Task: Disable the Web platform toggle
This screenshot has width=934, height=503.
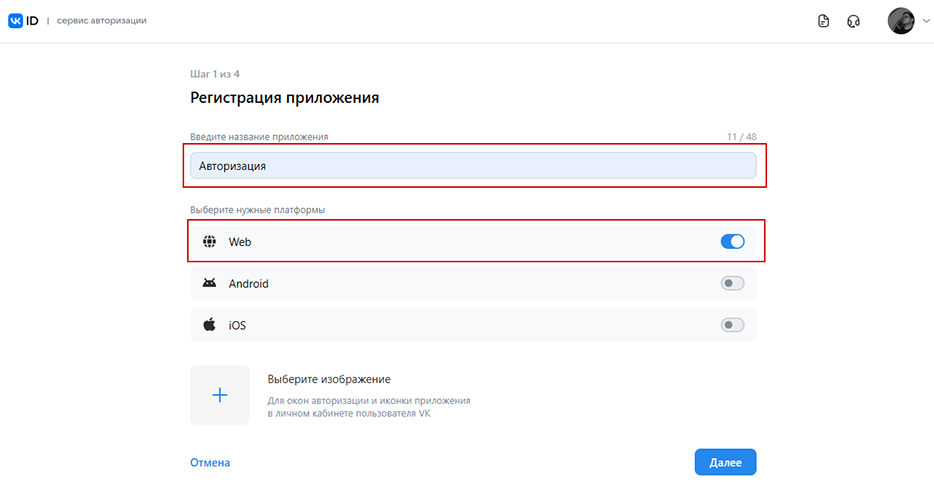Action: coord(732,241)
